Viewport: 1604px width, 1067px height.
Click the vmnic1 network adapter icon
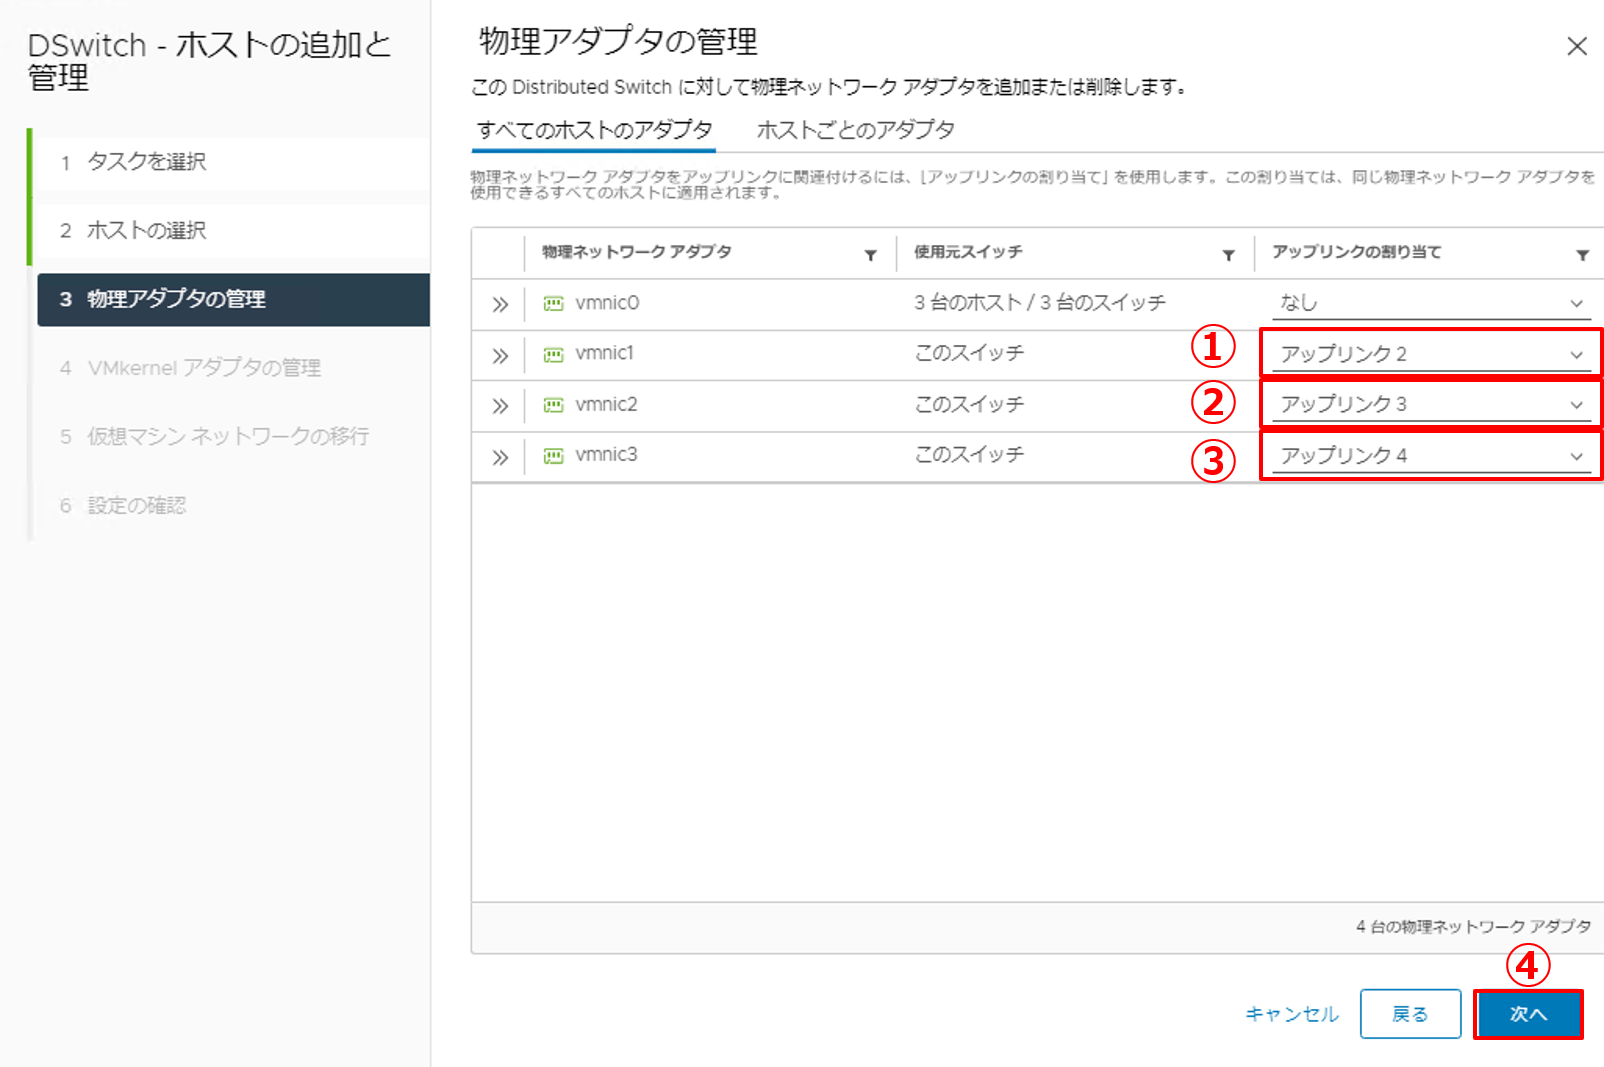tap(553, 354)
